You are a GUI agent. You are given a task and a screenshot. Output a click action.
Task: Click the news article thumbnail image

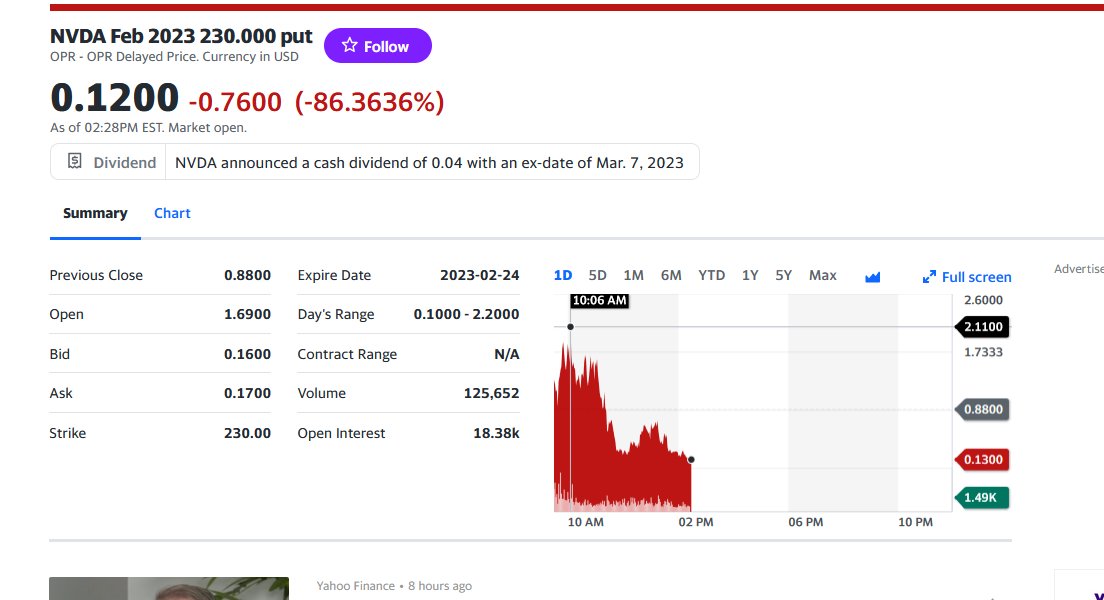[x=169, y=589]
